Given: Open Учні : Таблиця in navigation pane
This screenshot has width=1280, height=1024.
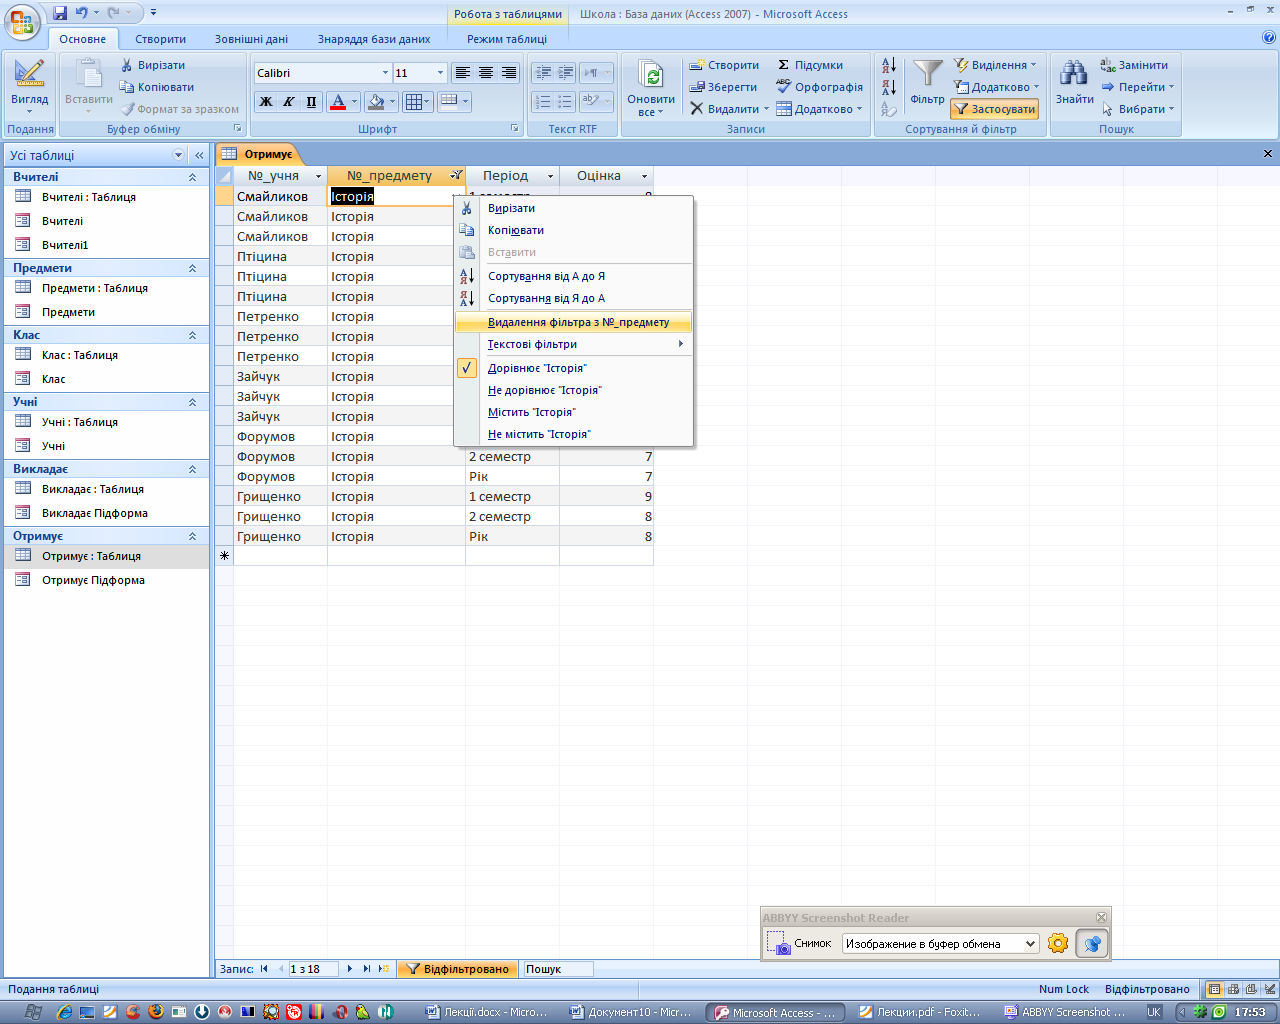Looking at the screenshot, I should pyautogui.click(x=106, y=422).
